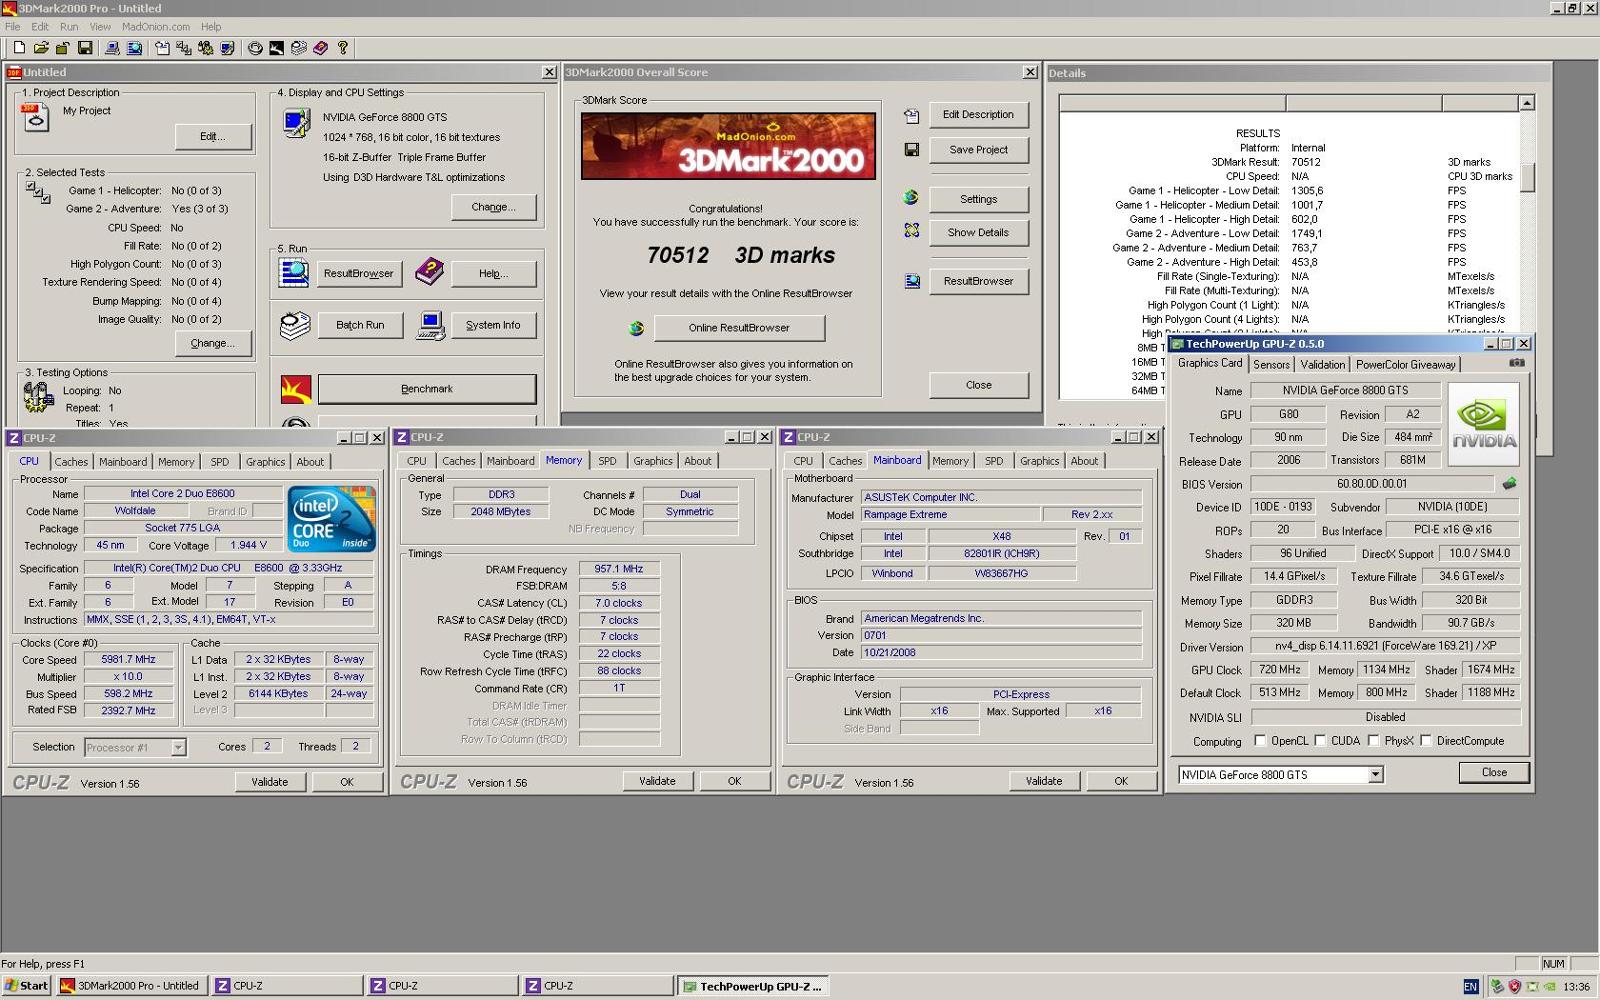Image resolution: width=1600 pixels, height=1000 pixels.
Task: Open Graphics tab in the right CPU-Z window
Action: (x=1039, y=461)
